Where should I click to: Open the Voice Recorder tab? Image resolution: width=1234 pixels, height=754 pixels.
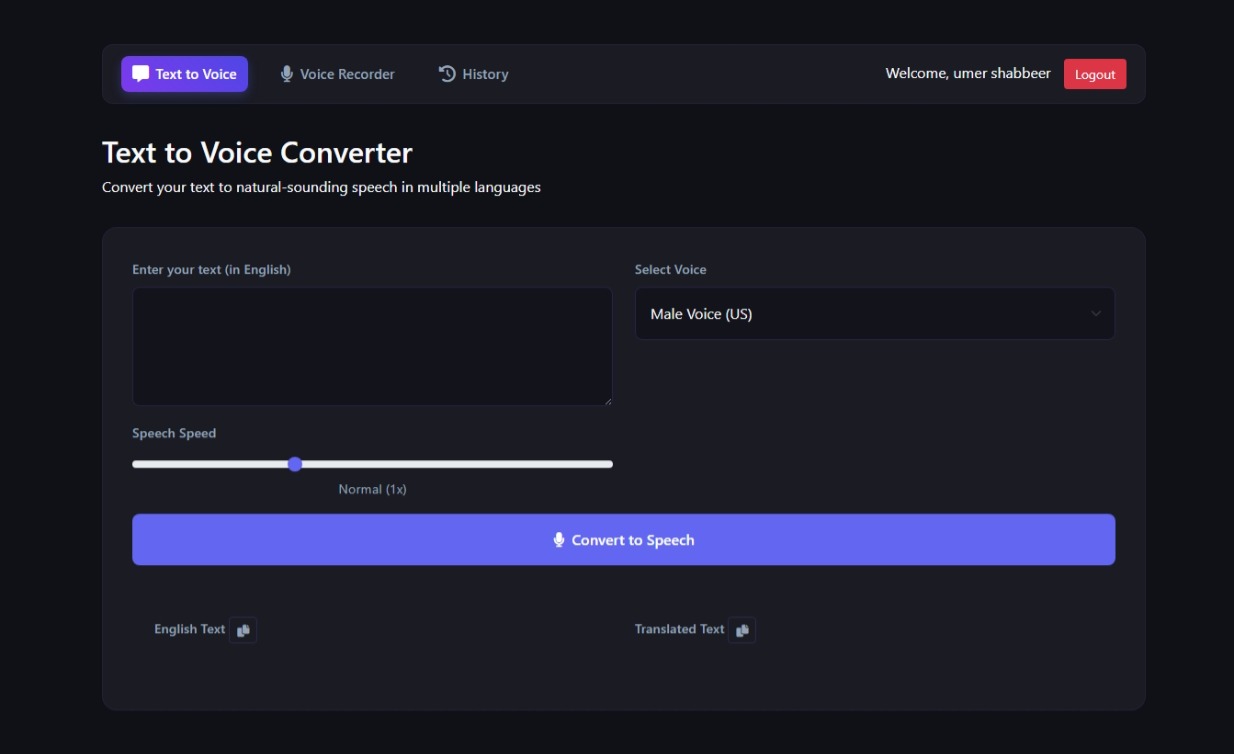[337, 74]
